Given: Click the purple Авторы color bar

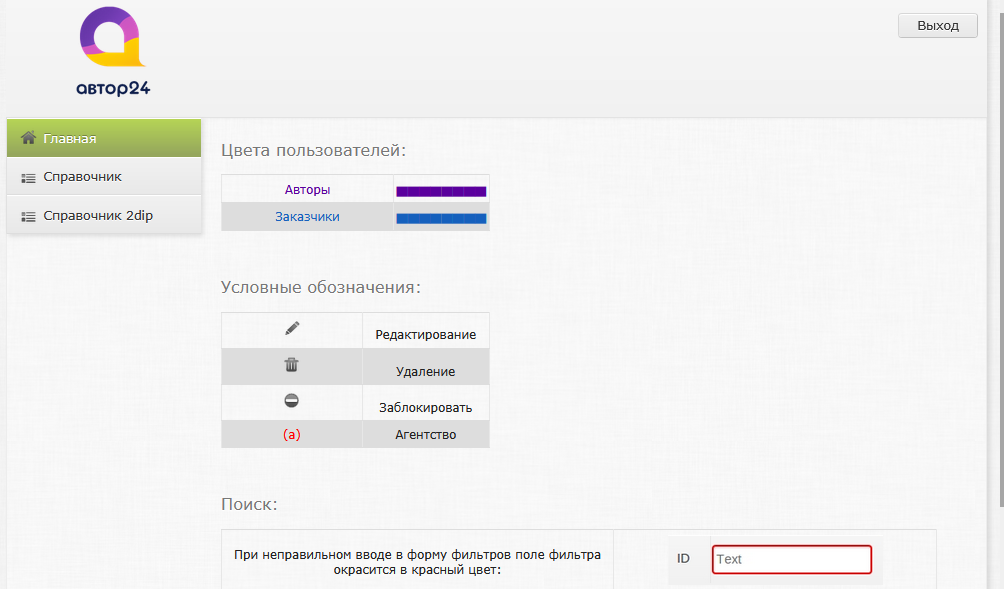Looking at the screenshot, I should [442, 189].
